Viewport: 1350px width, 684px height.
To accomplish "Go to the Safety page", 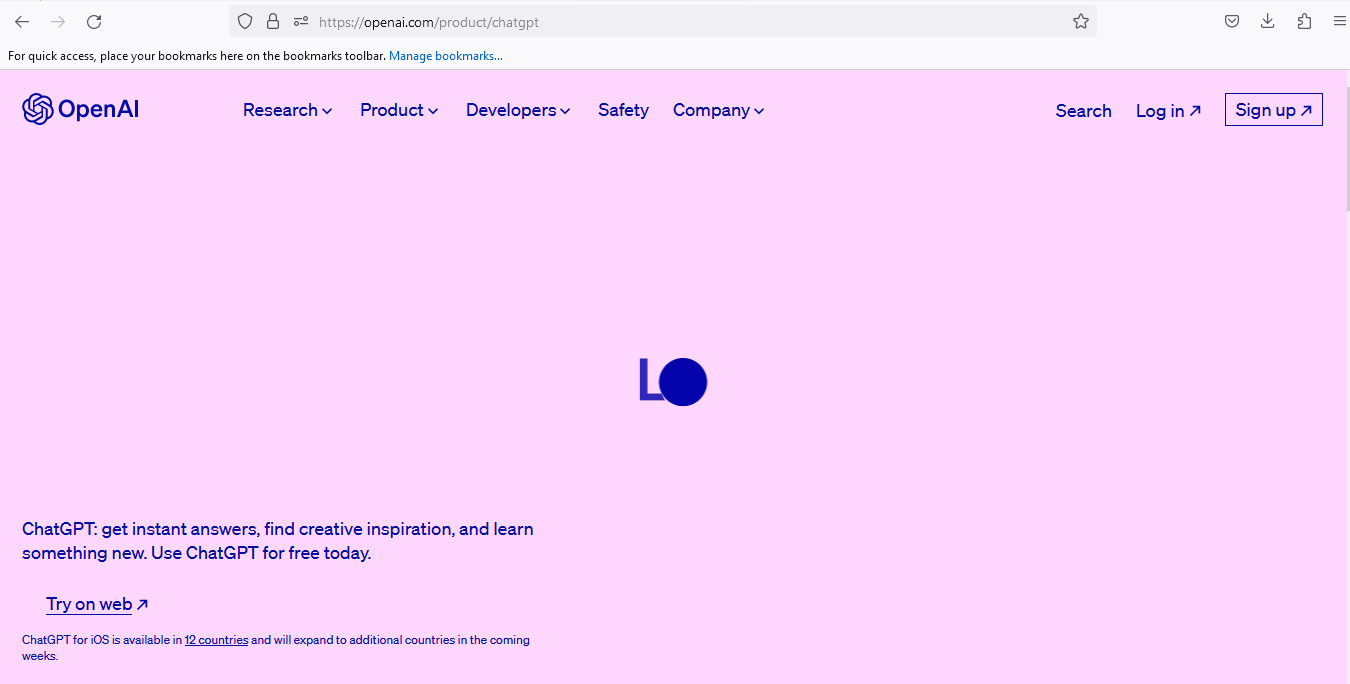I will point(623,110).
